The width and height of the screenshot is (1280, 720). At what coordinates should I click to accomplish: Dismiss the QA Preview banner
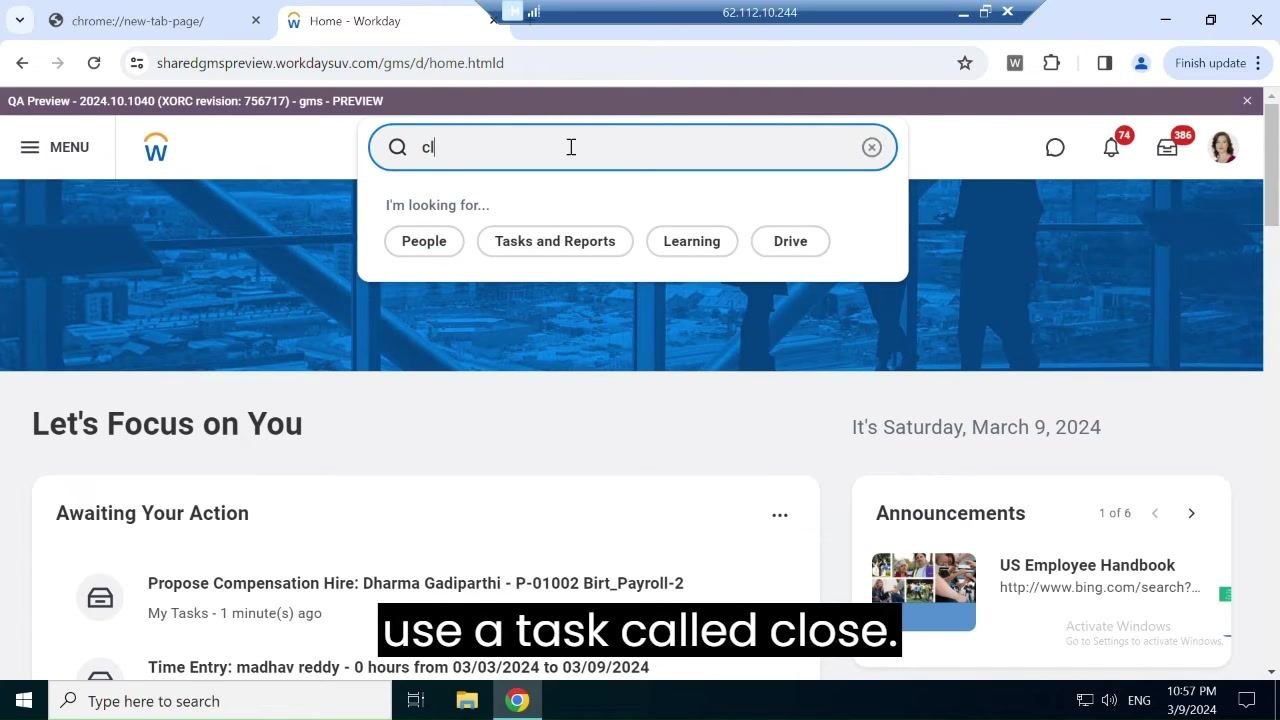pos(1247,101)
